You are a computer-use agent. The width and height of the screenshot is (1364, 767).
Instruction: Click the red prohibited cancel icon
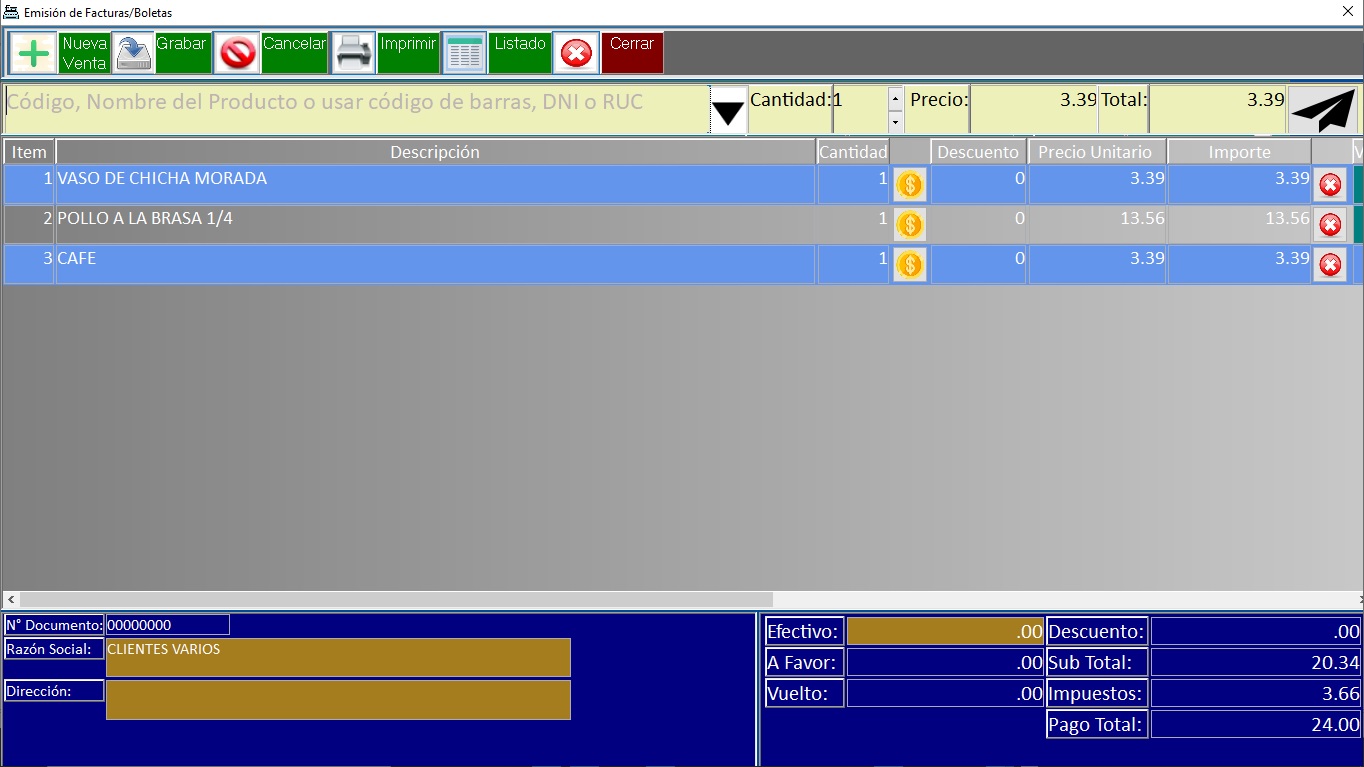pos(238,53)
